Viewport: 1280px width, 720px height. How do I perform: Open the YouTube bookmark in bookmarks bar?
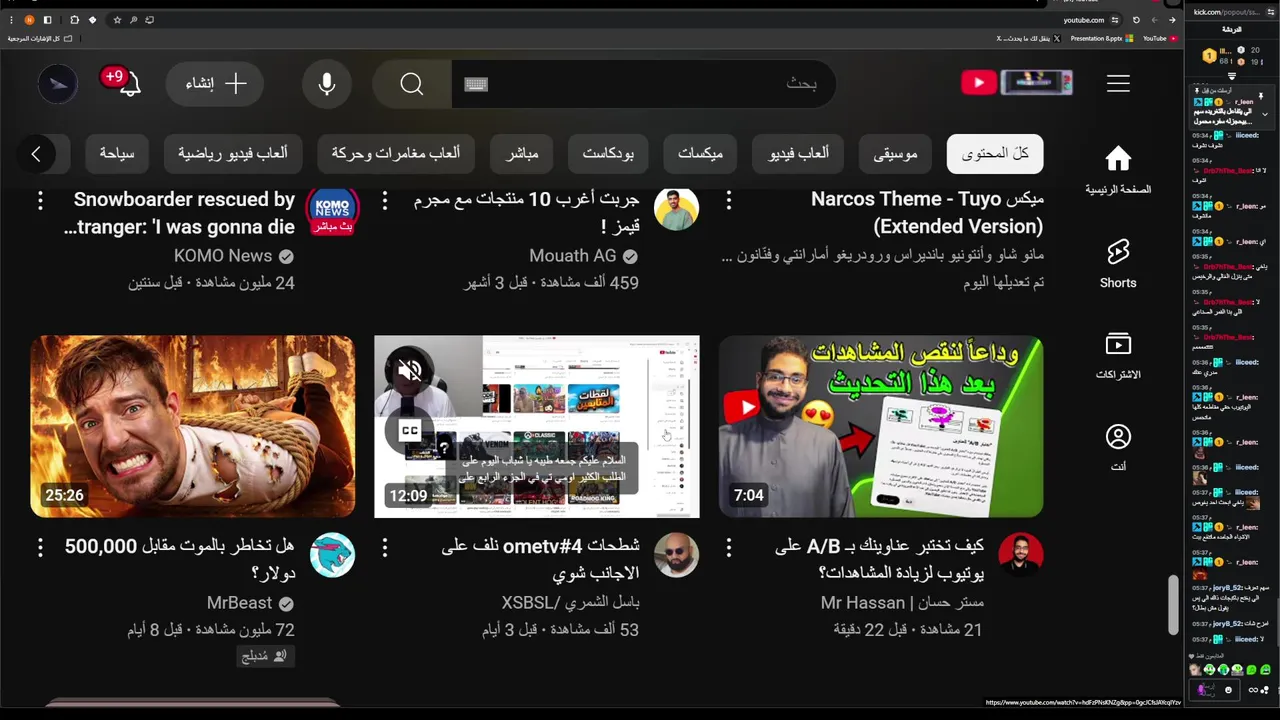pos(1160,38)
